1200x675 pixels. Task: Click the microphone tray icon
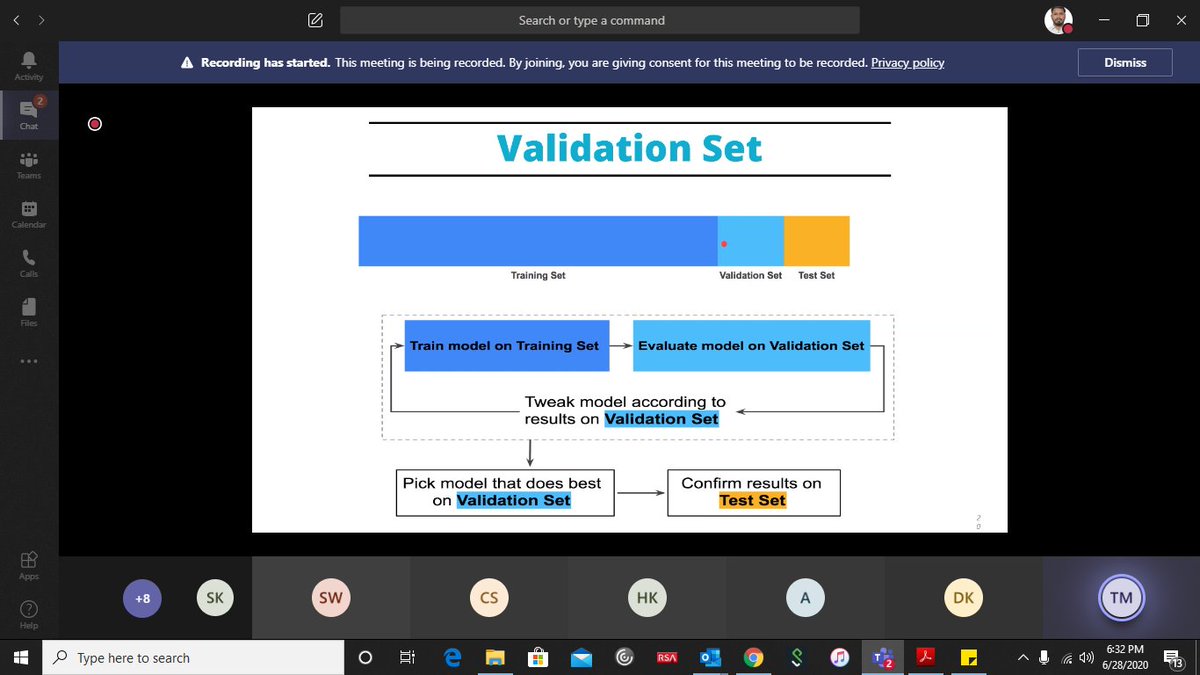click(x=1044, y=657)
